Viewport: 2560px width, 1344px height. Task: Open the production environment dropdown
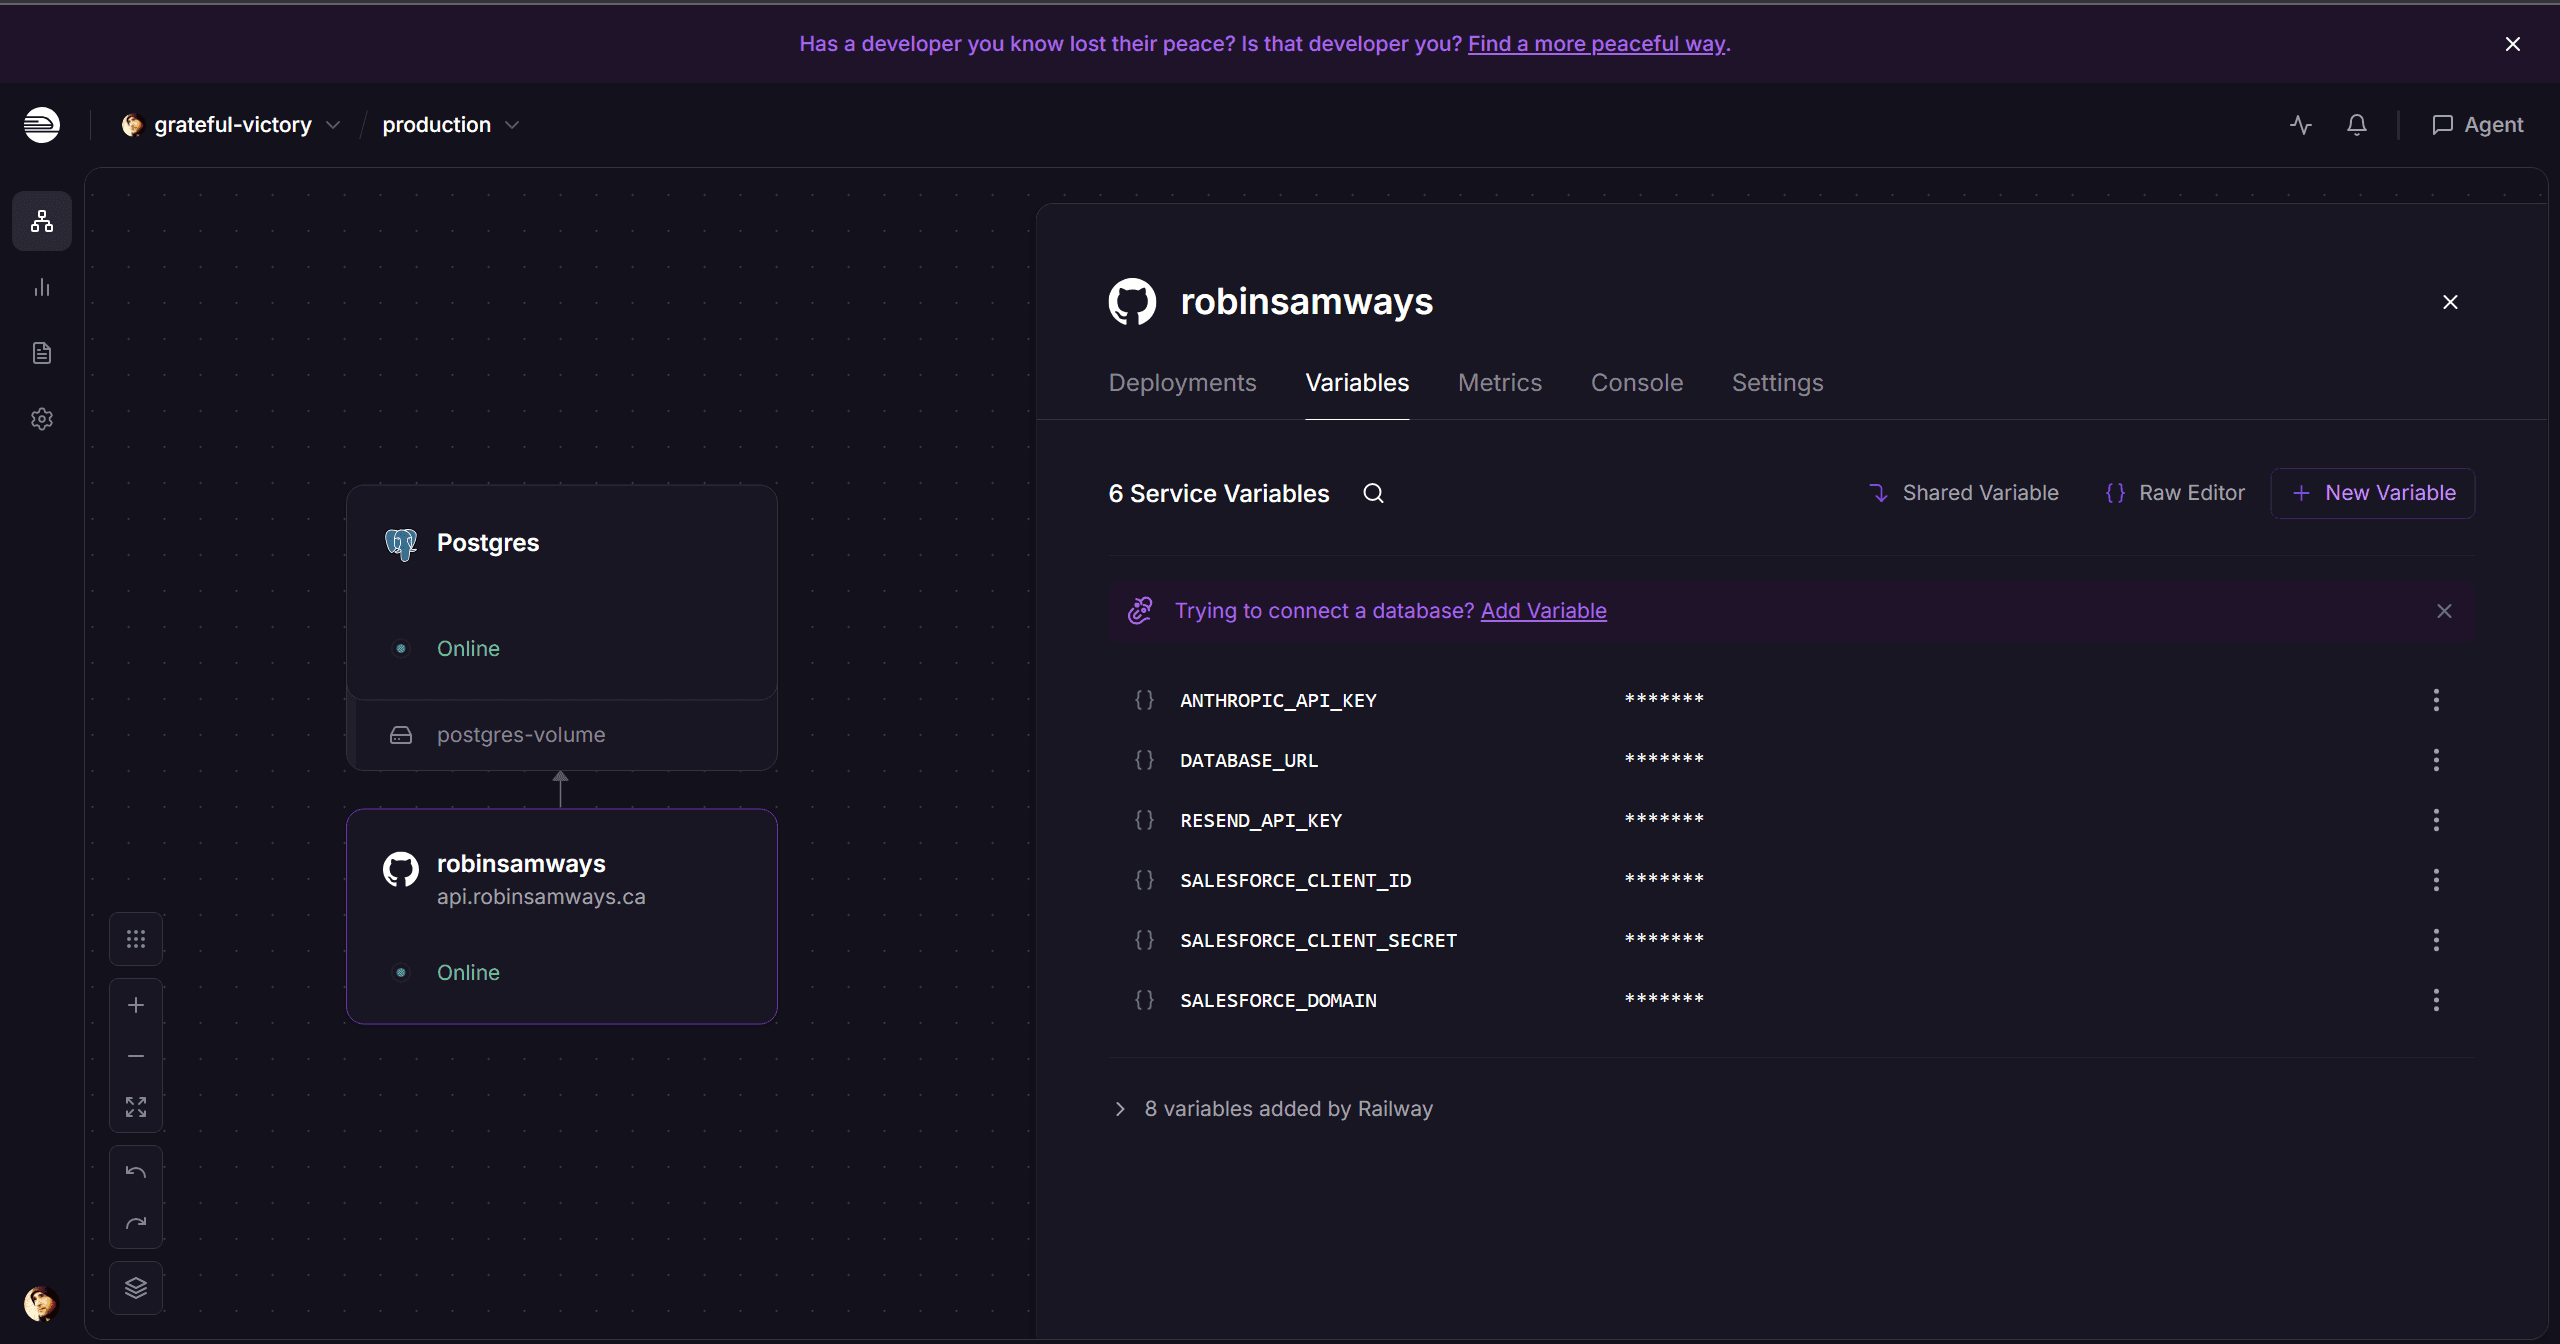coord(451,125)
